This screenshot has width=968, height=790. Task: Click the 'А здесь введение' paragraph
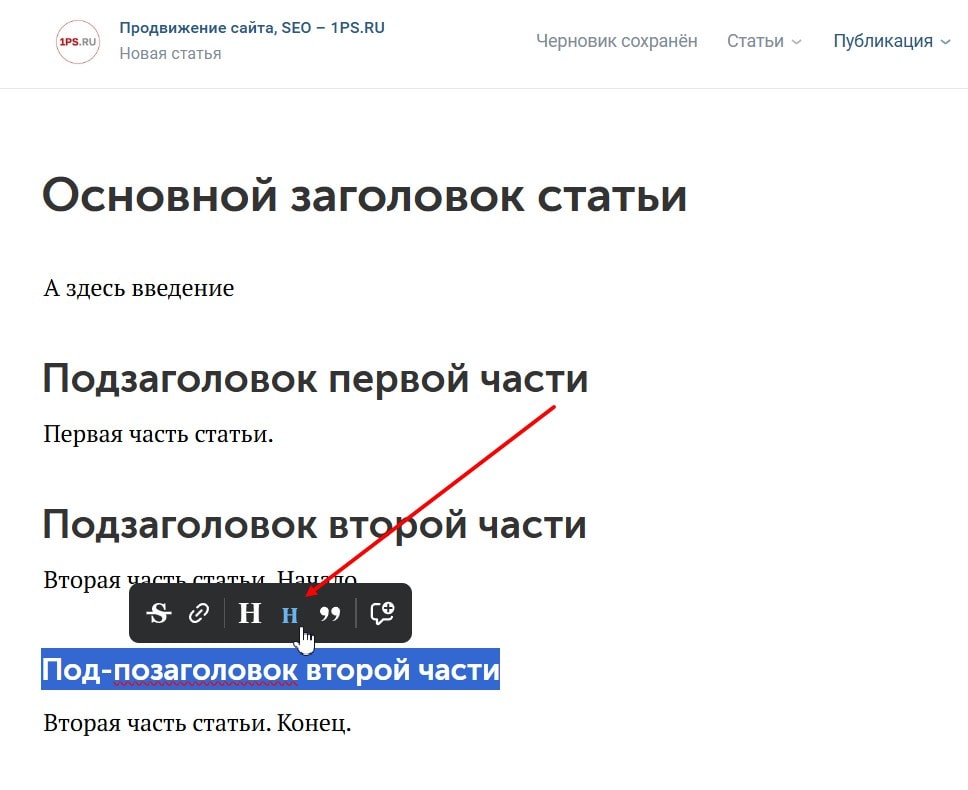[x=139, y=288]
